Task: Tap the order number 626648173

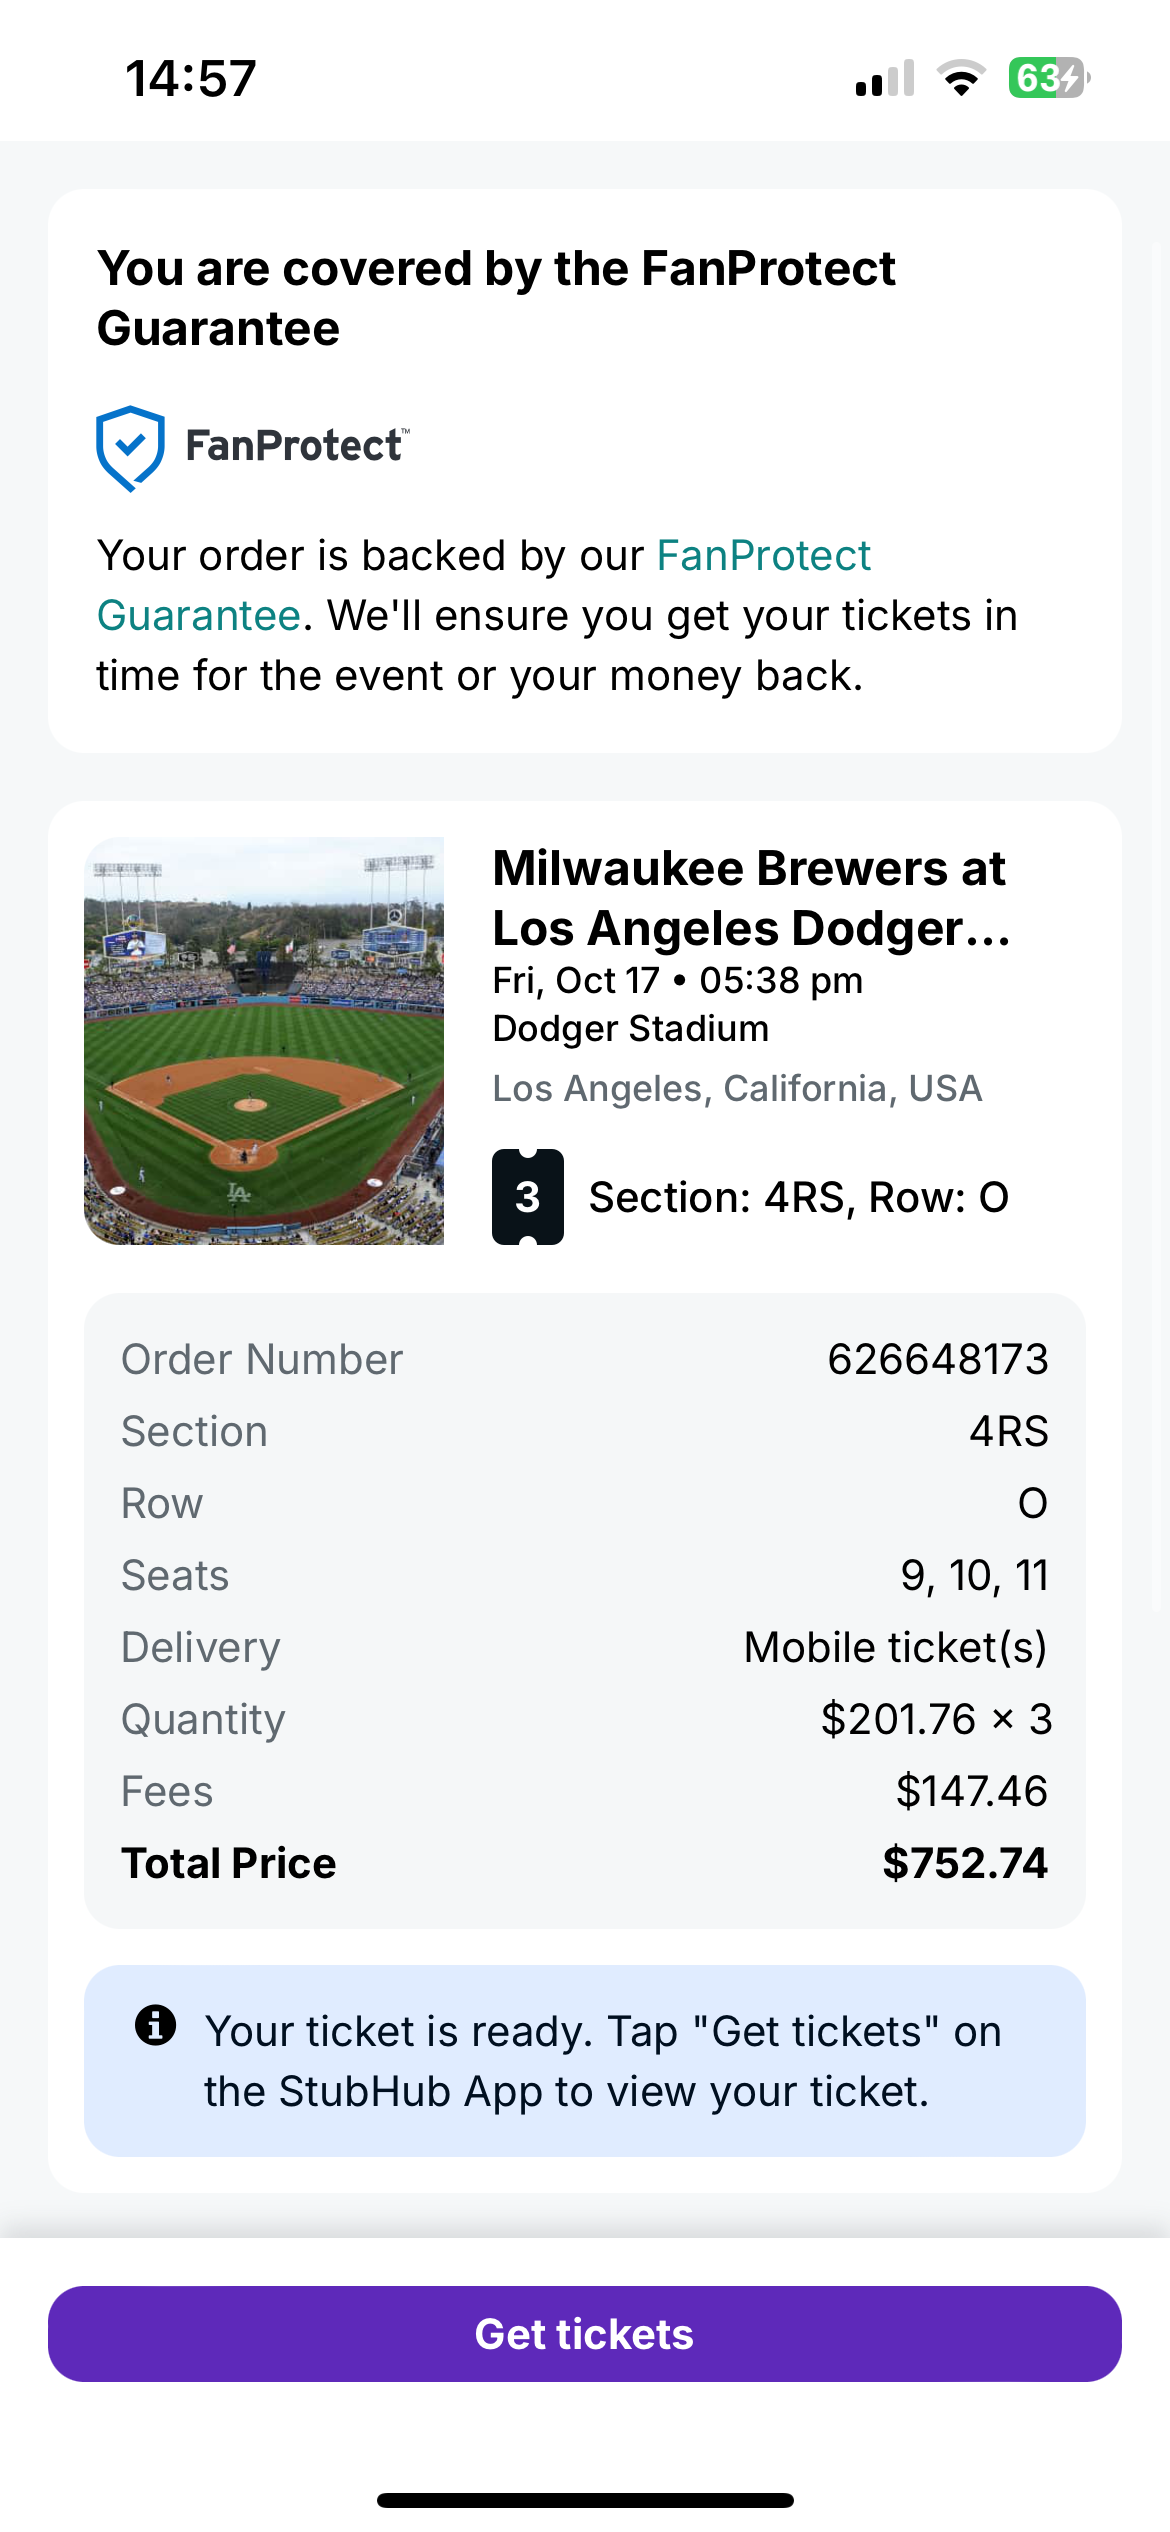Action: click(937, 1360)
